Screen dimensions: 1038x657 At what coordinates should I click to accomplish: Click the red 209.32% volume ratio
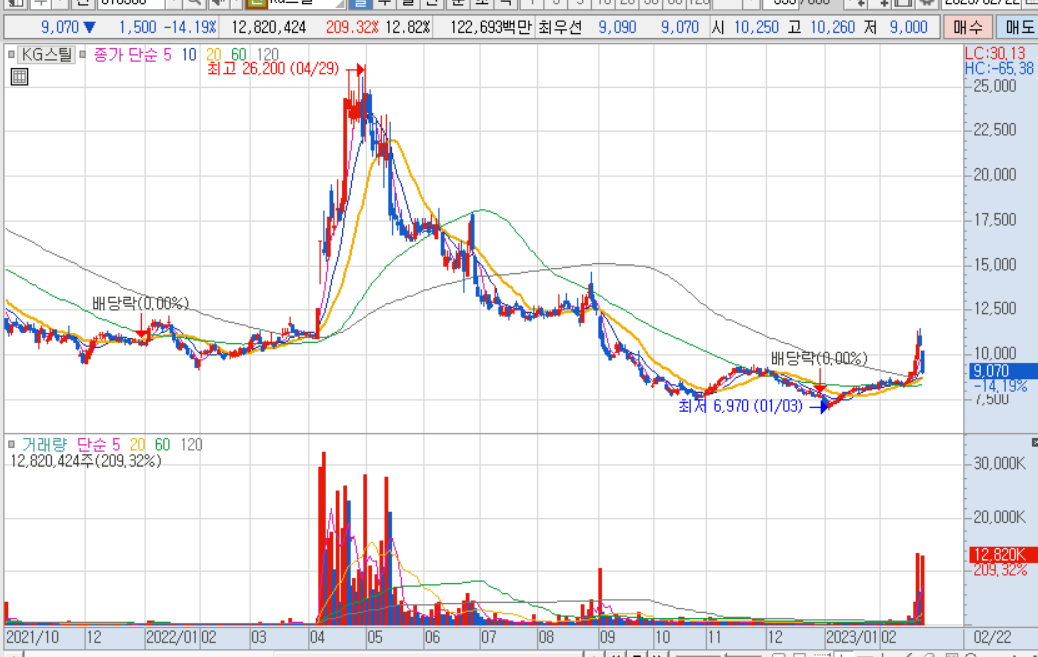coord(352,27)
